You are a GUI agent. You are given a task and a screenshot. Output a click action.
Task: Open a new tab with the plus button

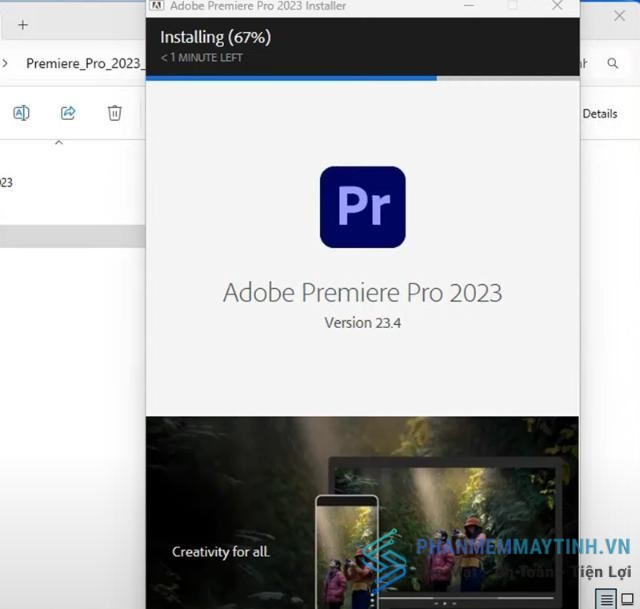click(23, 25)
